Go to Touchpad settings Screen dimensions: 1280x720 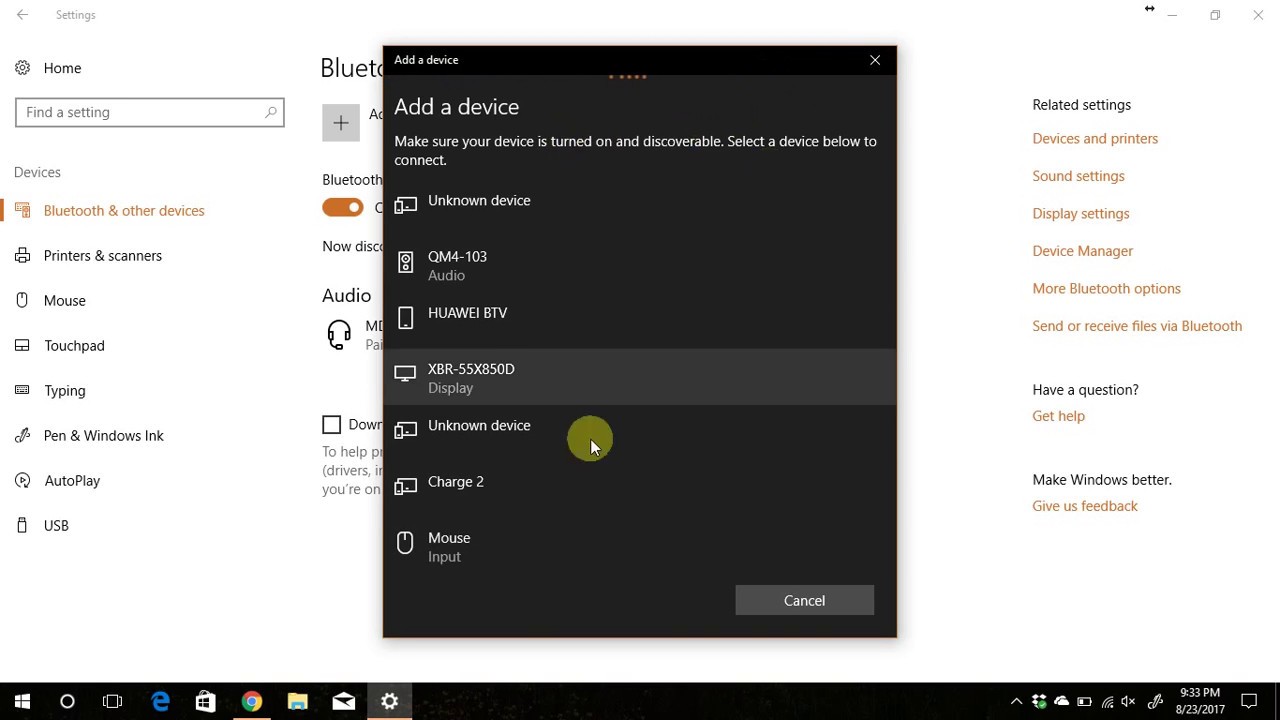pos(74,345)
